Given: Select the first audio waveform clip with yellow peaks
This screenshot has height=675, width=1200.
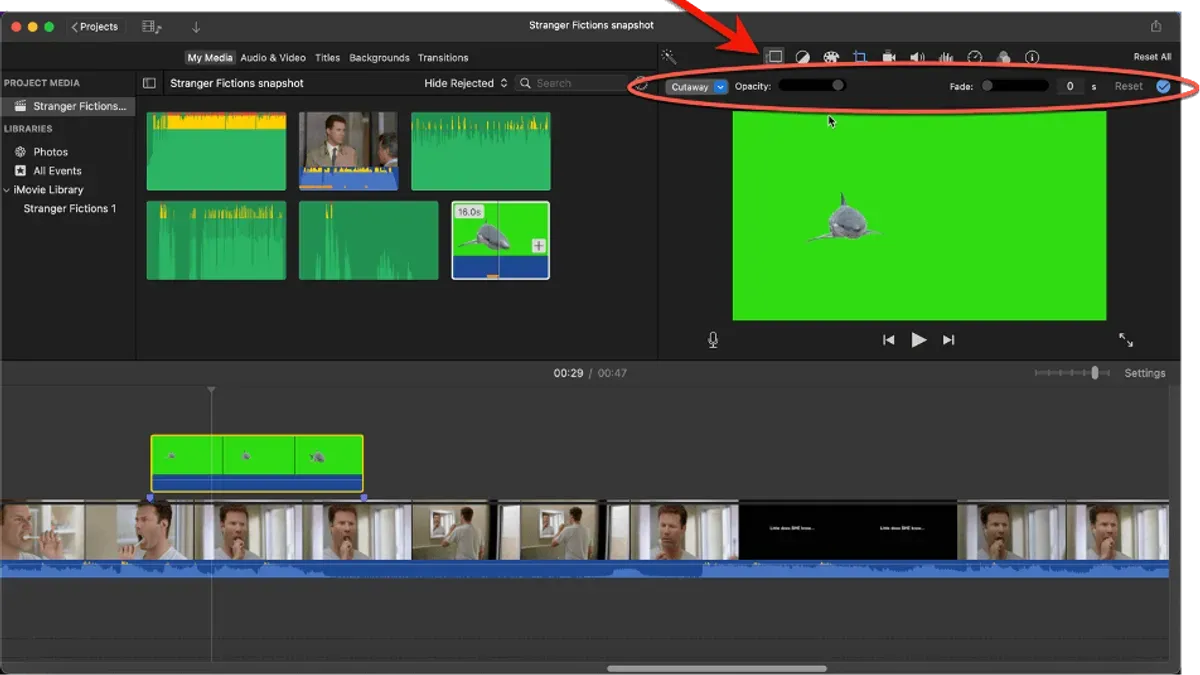Looking at the screenshot, I should coord(216,151).
